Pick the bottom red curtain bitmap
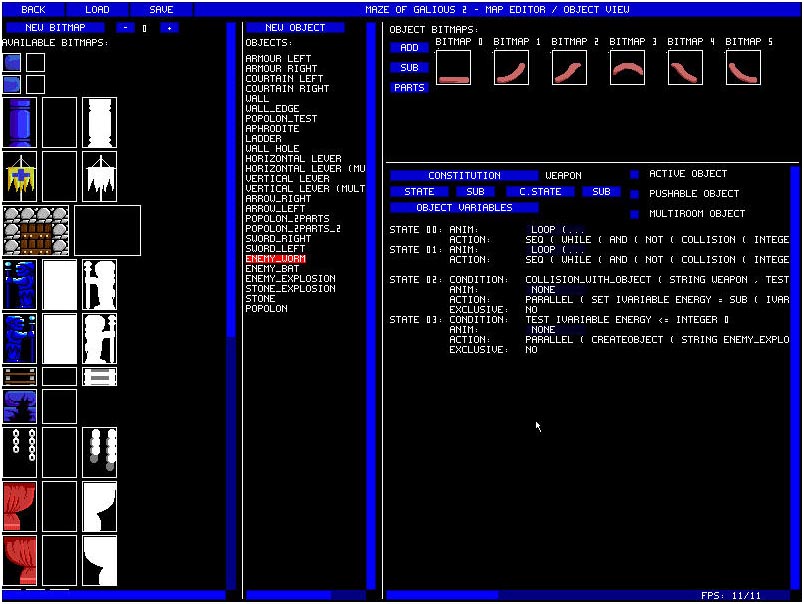The height and width of the screenshot is (604, 804). (19, 560)
